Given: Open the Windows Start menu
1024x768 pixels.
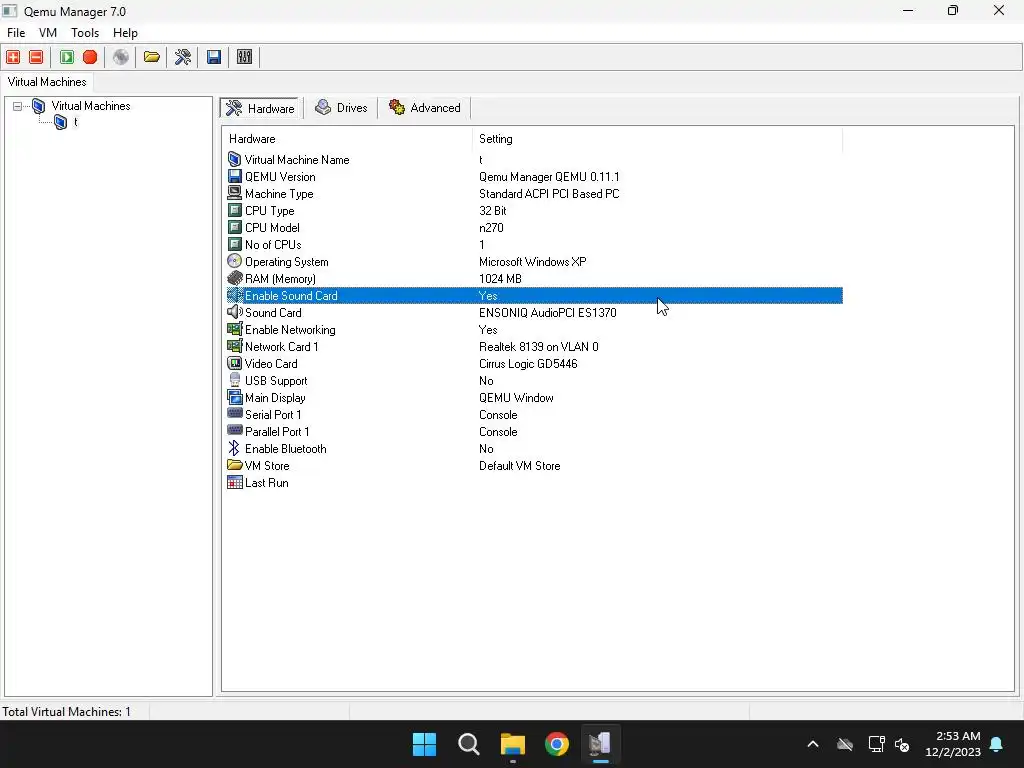Looking at the screenshot, I should 424,744.
